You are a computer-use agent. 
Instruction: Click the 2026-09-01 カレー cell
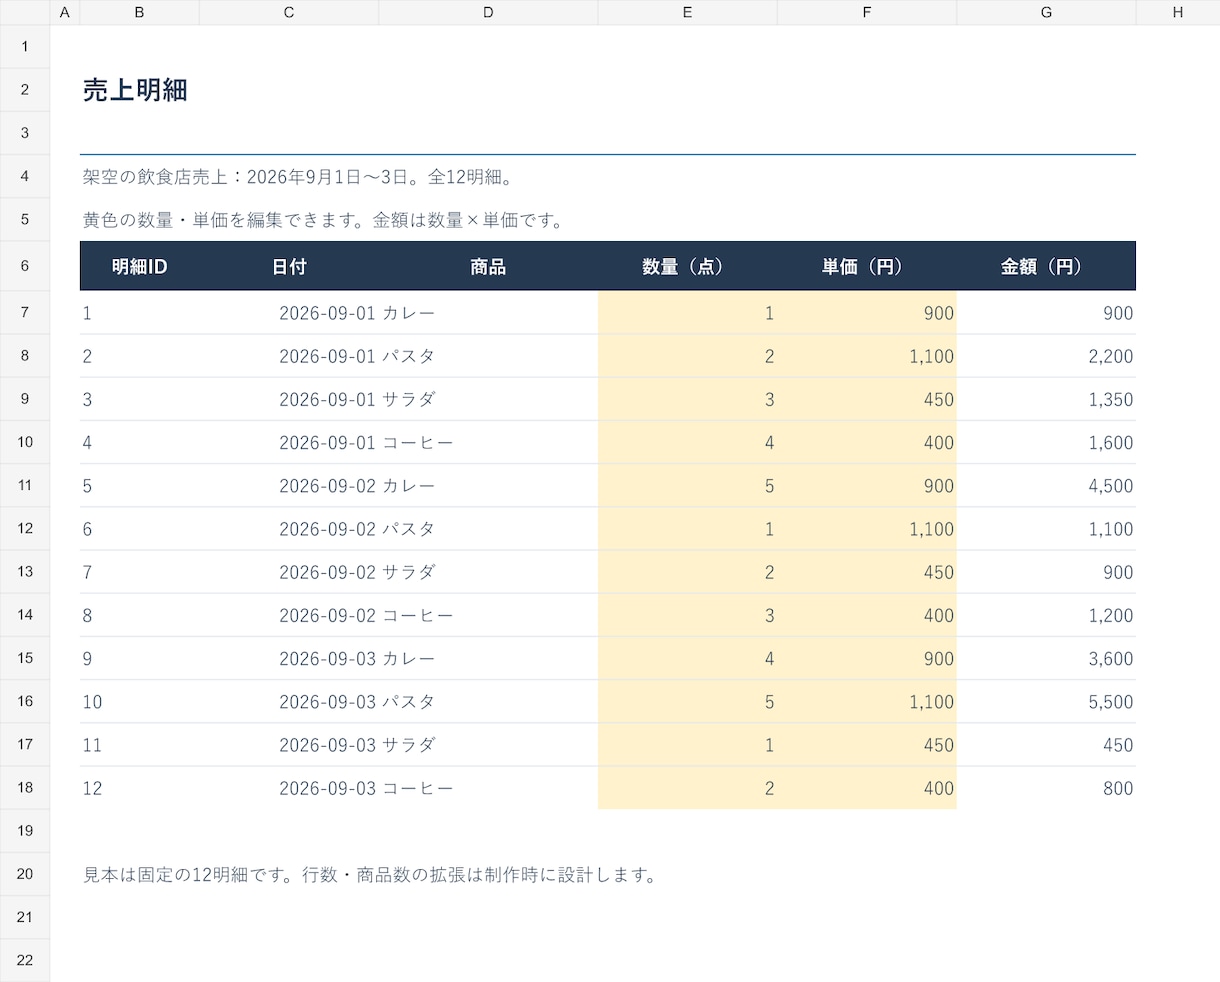(357, 313)
